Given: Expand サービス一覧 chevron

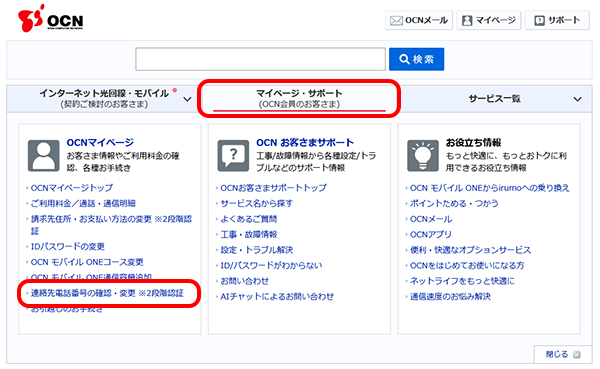Looking at the screenshot, I should coord(577,99).
